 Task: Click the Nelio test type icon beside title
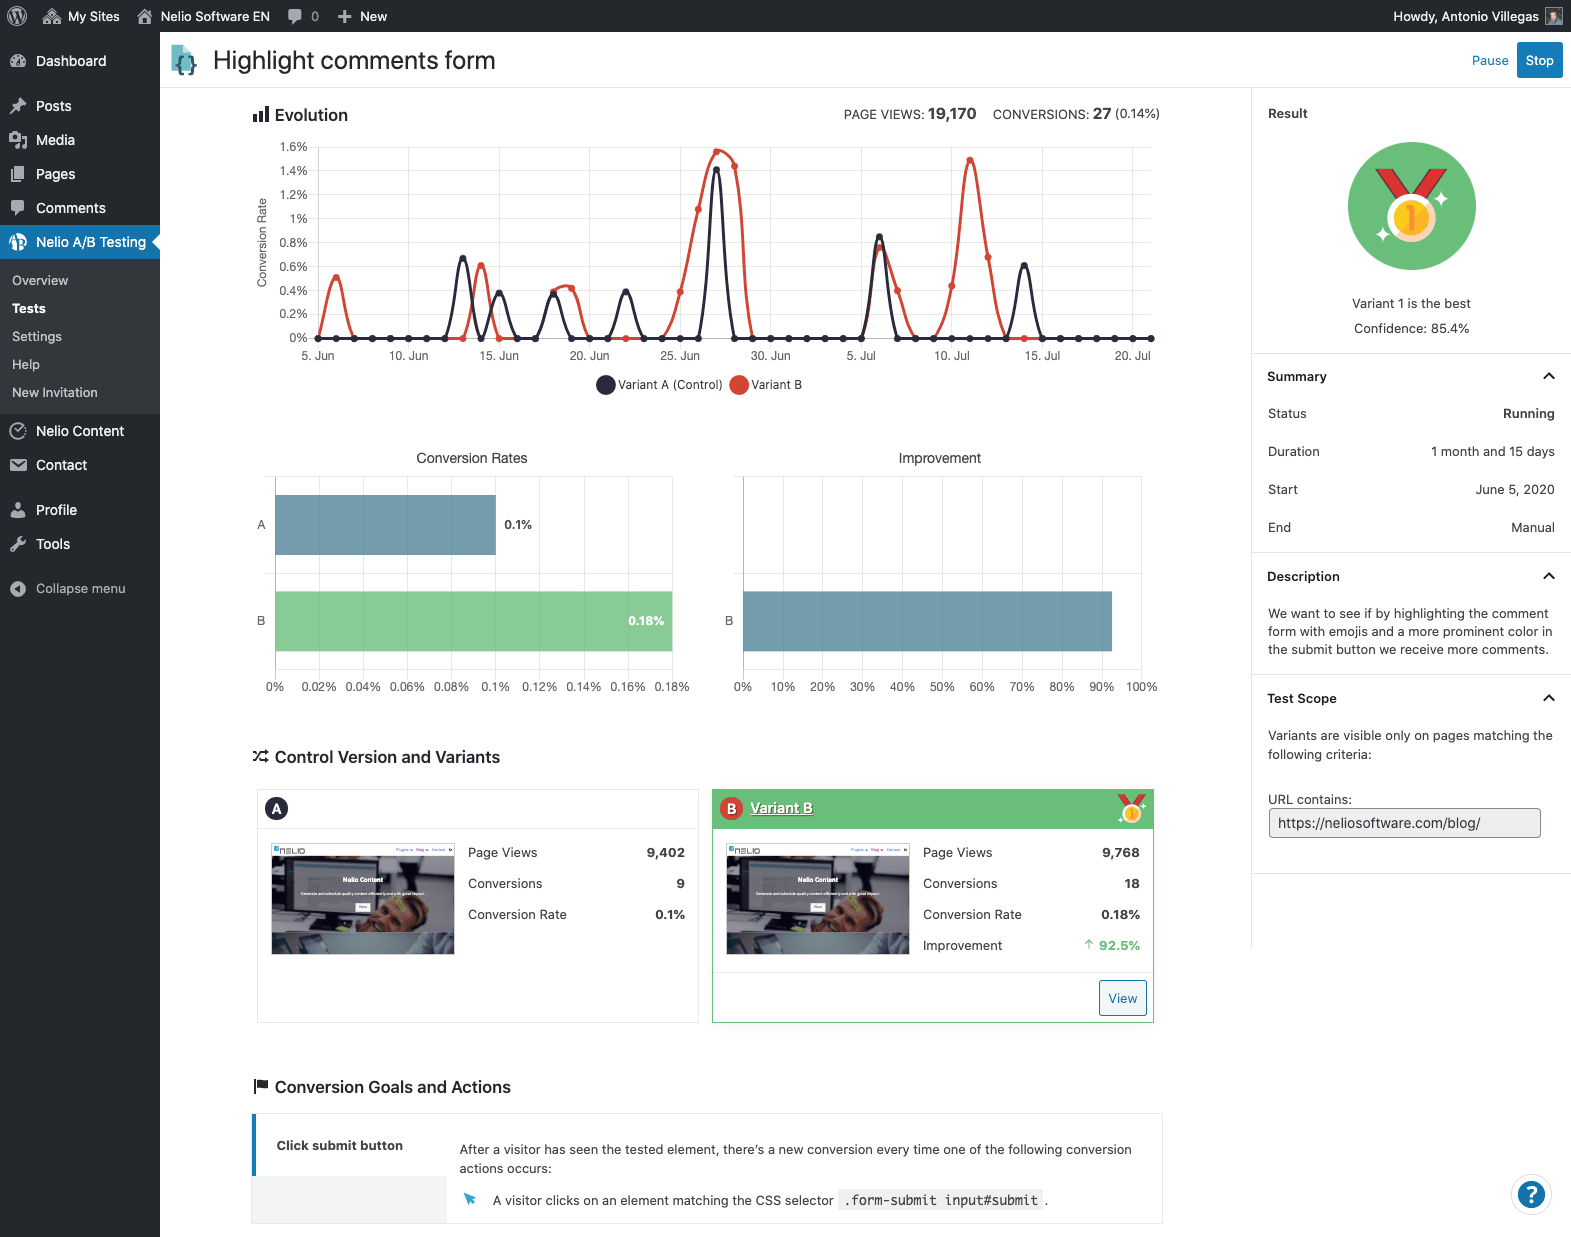point(184,60)
